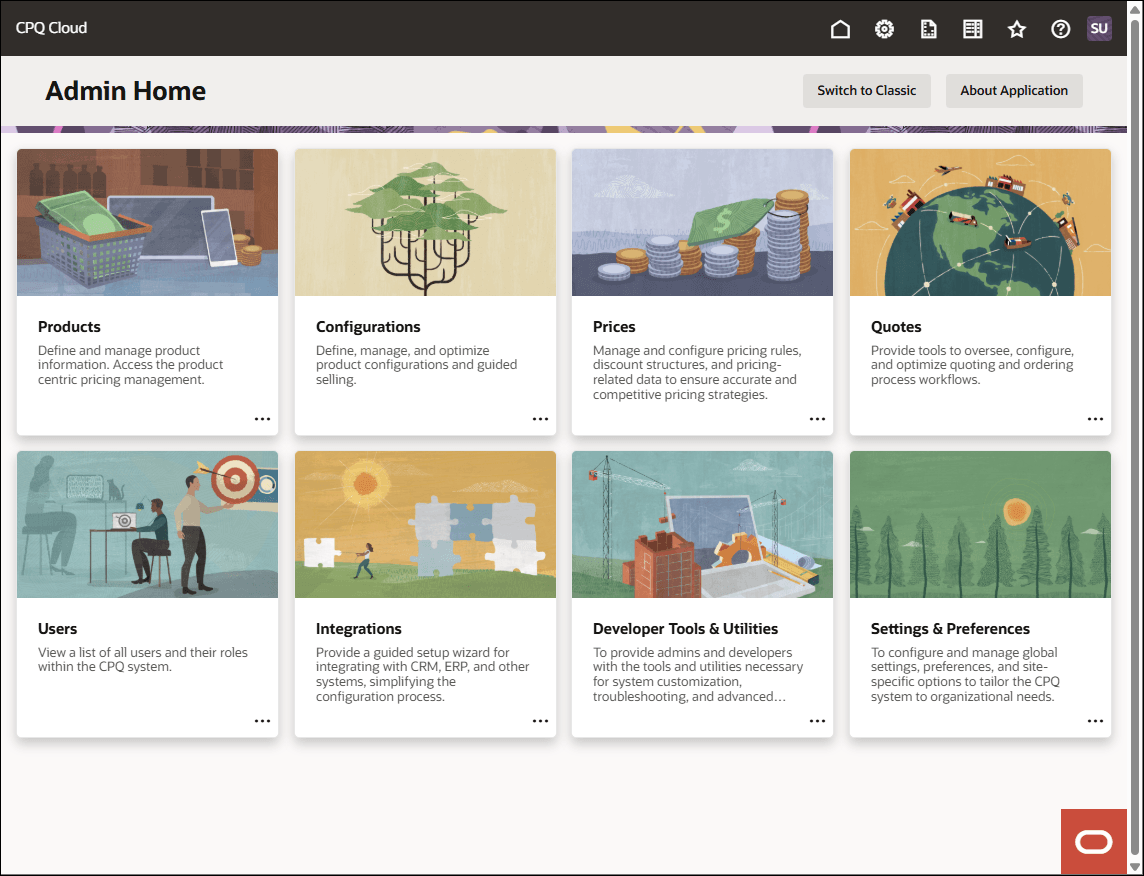The height and width of the screenshot is (876, 1144).
Task: Open the Developer Tools & Utilities section
Action: (x=685, y=629)
